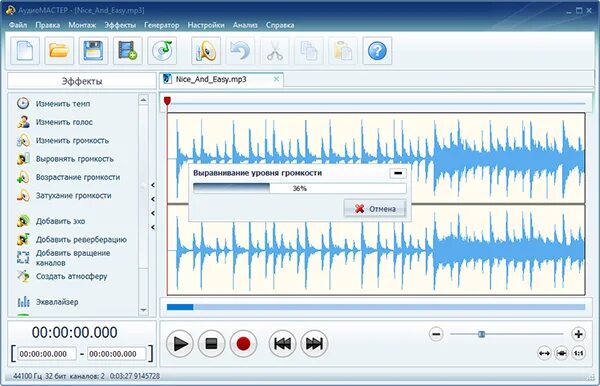Click selection end time field
Screen dimensions: 600x386
pyautogui.click(x=117, y=354)
